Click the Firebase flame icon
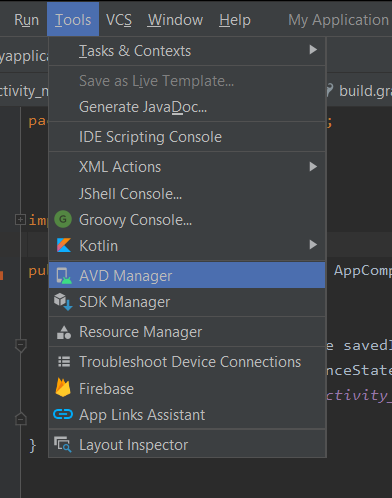Screen dimensions: 392x498 (x=63, y=387)
